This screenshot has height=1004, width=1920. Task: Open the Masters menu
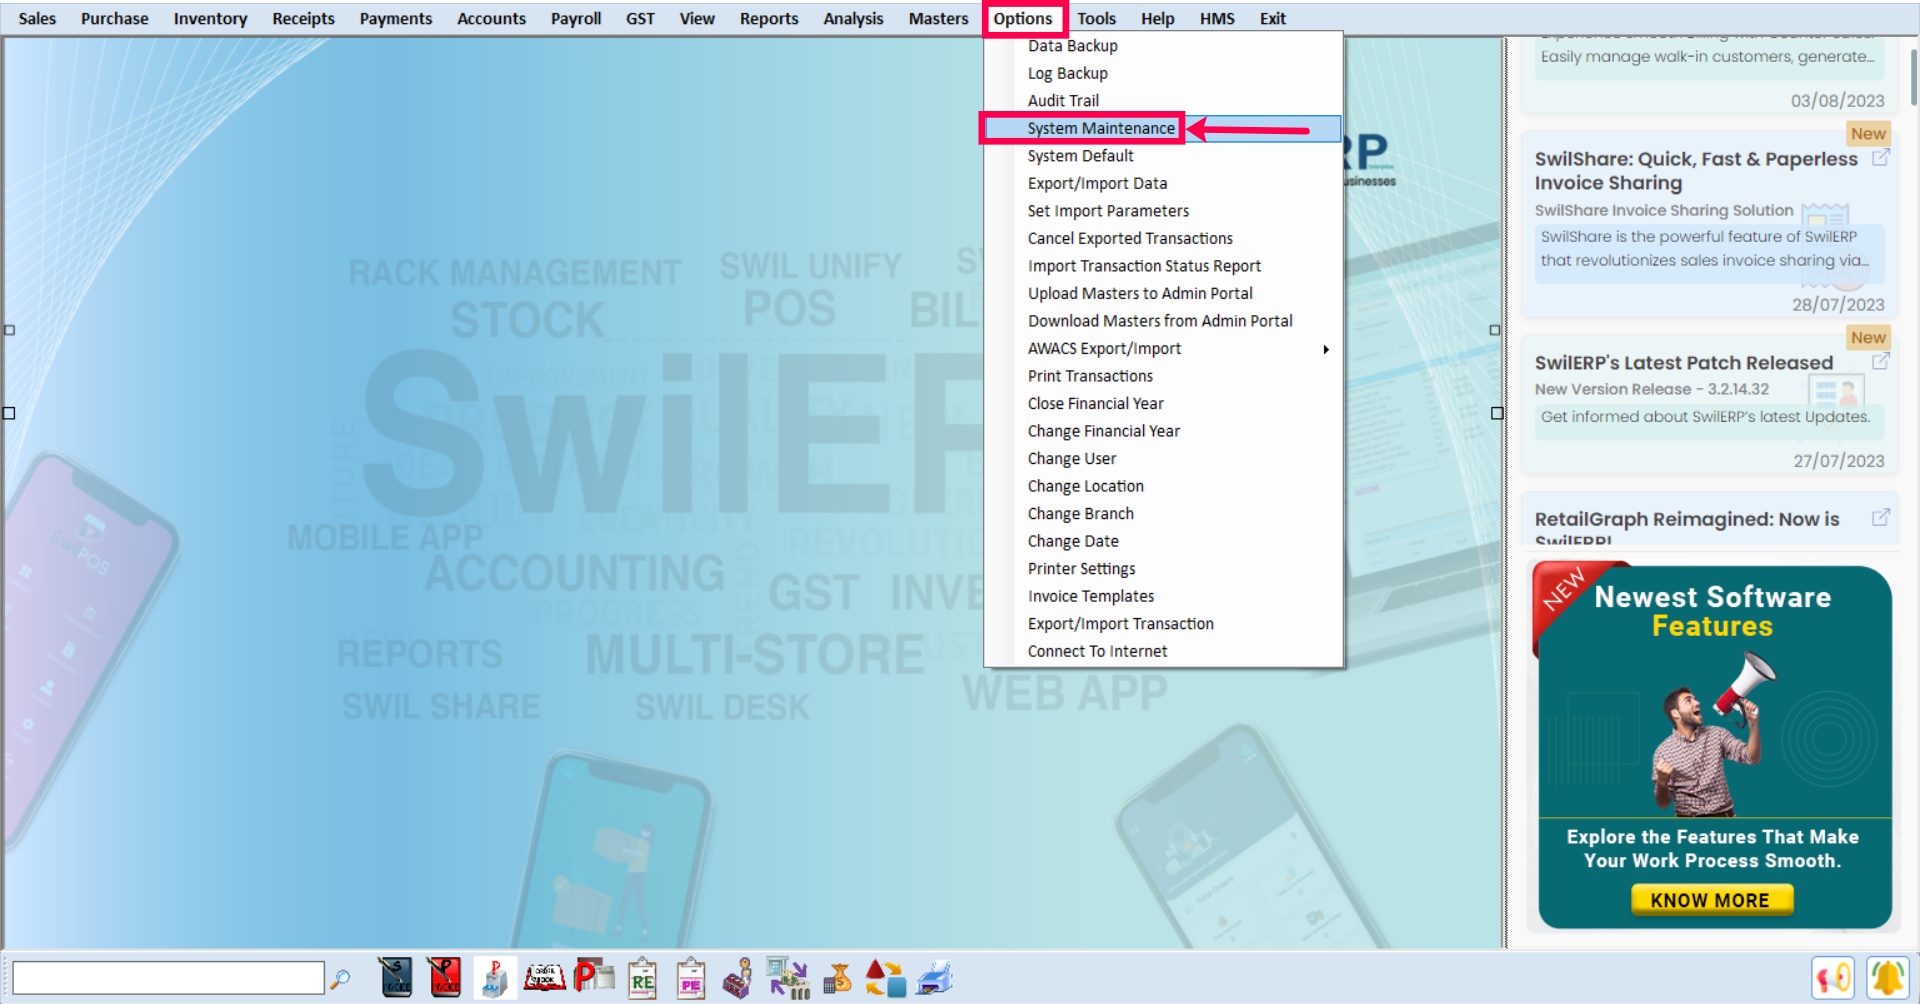[937, 18]
